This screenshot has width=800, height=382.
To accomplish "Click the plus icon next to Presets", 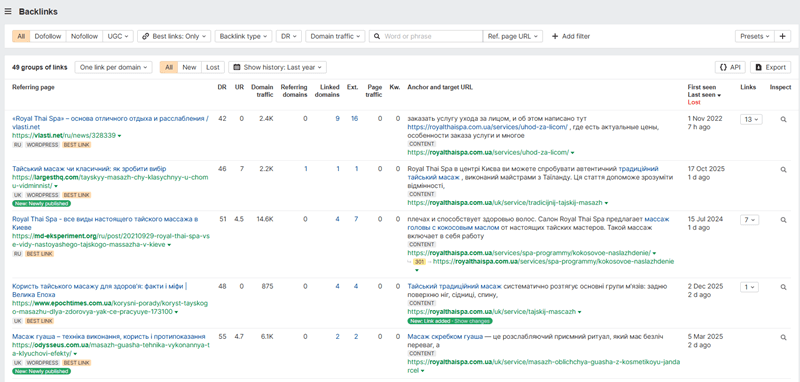I will (782, 36).
